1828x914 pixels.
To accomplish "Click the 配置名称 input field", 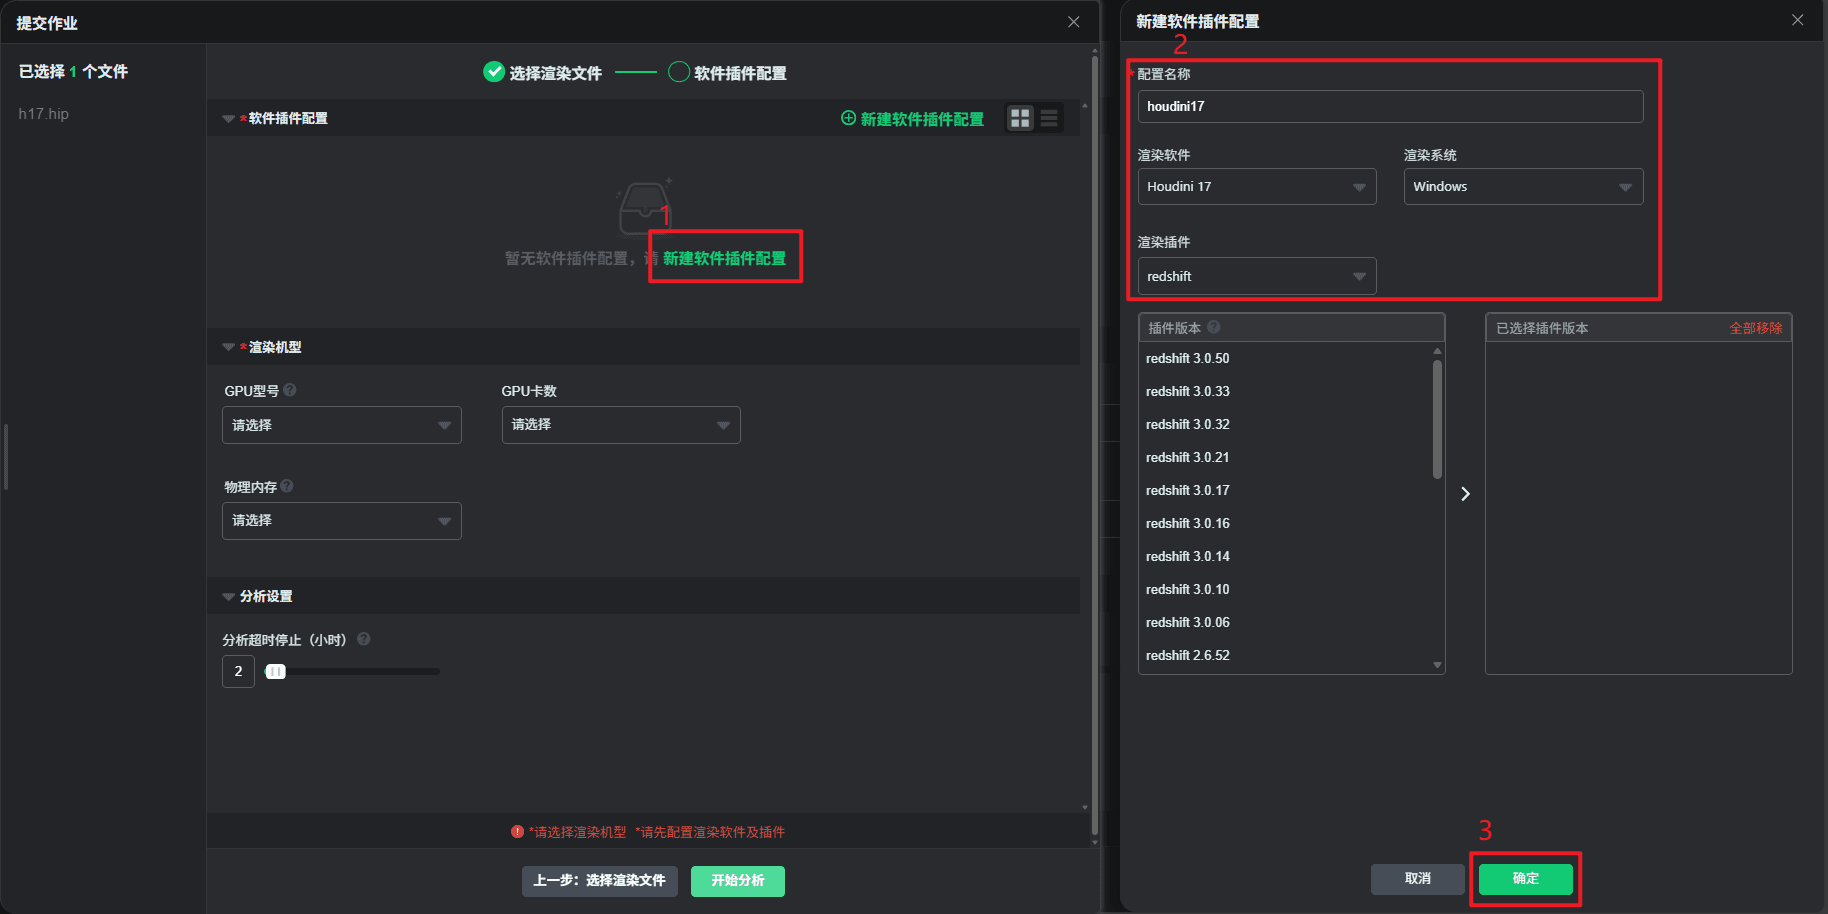I will 1389,107.
